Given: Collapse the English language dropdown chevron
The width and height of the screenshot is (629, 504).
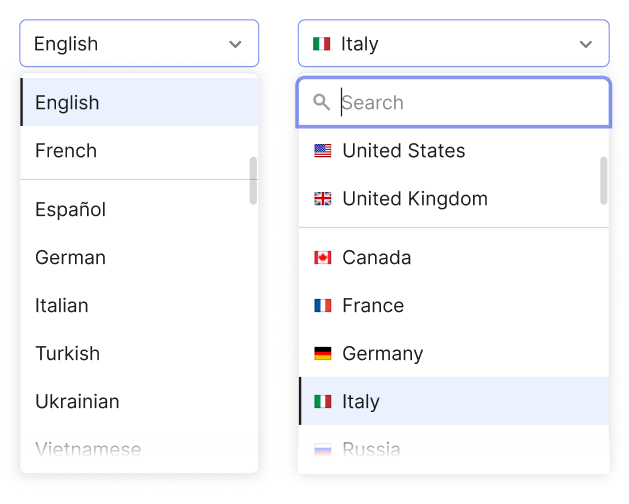Looking at the screenshot, I should (235, 44).
